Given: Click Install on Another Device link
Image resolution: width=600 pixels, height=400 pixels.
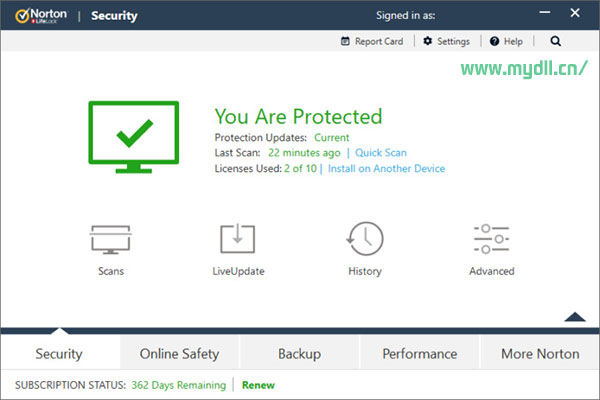Looking at the screenshot, I should pos(386,168).
